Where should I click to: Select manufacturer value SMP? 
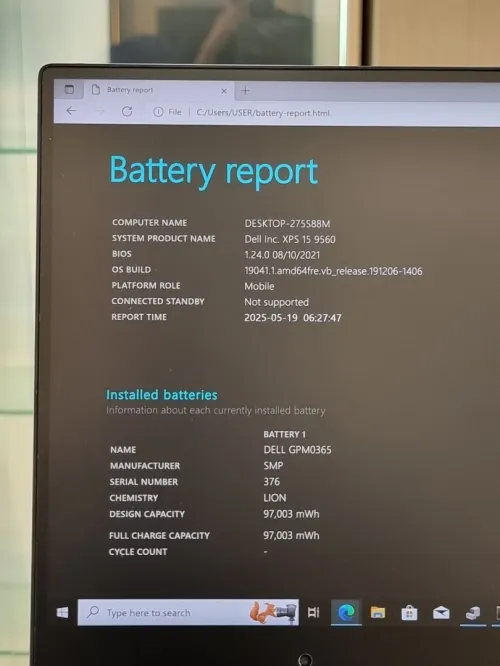[x=273, y=466]
